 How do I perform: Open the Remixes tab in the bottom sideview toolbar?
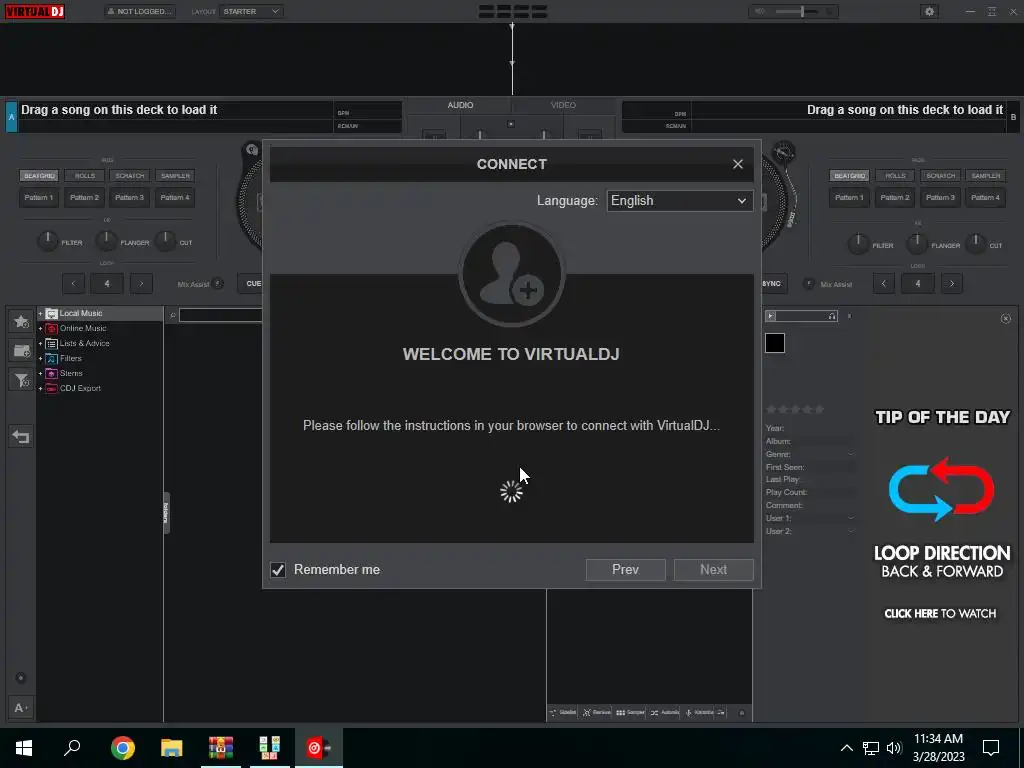(x=596, y=712)
